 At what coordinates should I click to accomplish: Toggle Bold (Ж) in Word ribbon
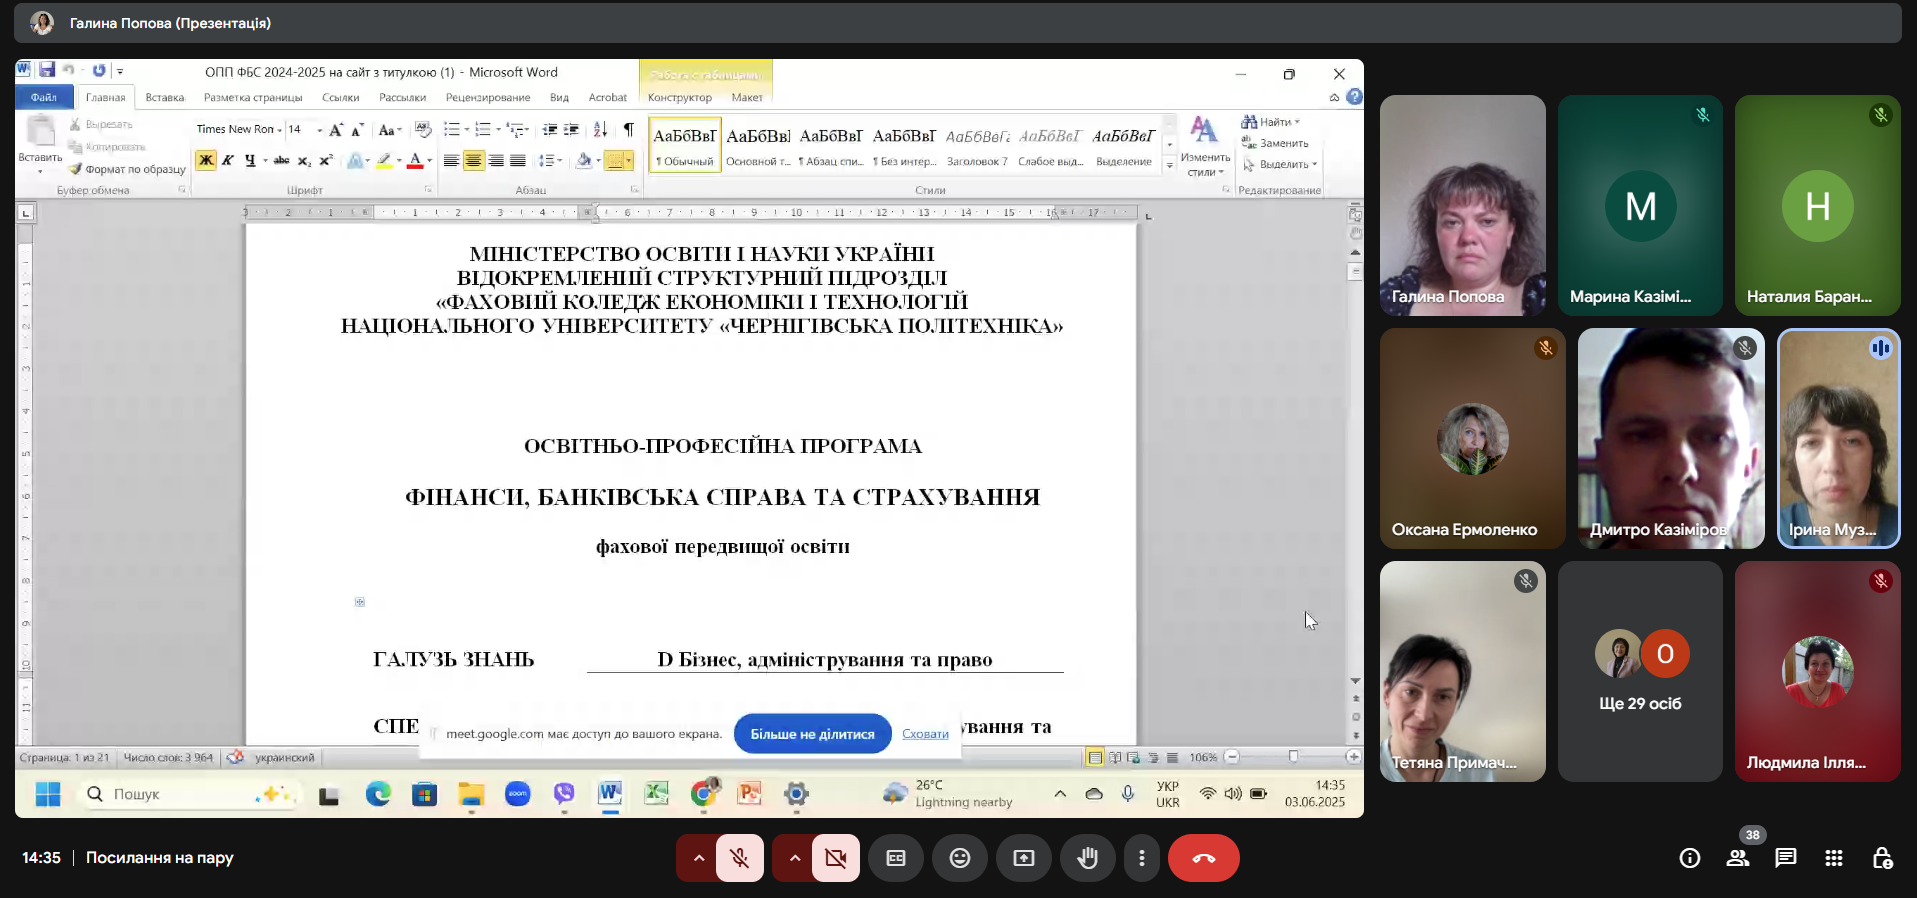coord(206,160)
